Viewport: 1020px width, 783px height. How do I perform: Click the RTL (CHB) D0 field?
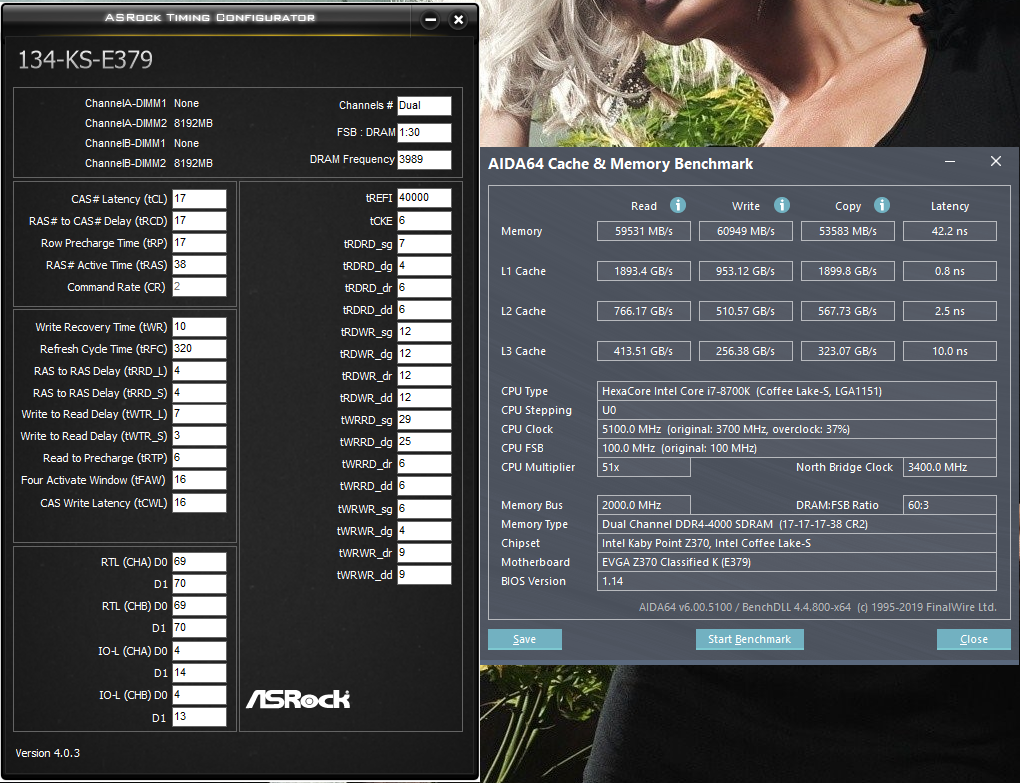pos(199,606)
